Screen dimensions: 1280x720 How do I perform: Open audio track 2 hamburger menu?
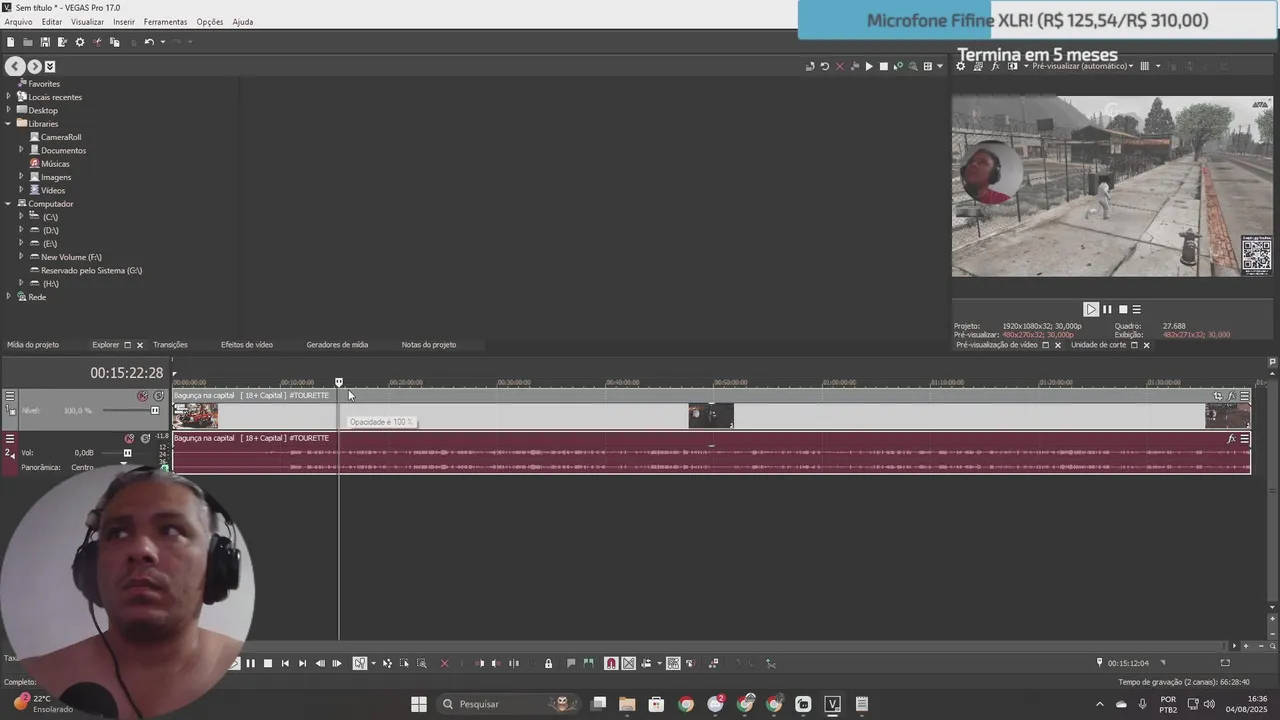[x=9, y=438]
